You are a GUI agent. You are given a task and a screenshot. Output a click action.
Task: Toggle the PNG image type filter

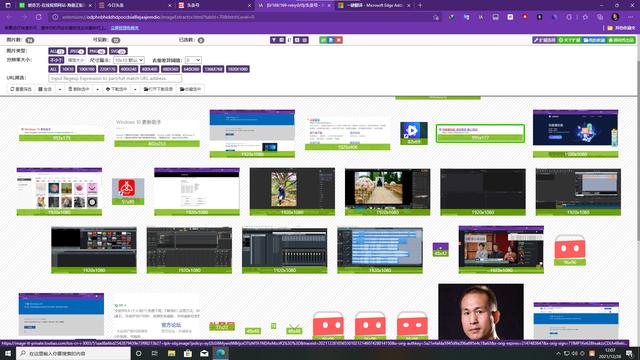click(97, 51)
